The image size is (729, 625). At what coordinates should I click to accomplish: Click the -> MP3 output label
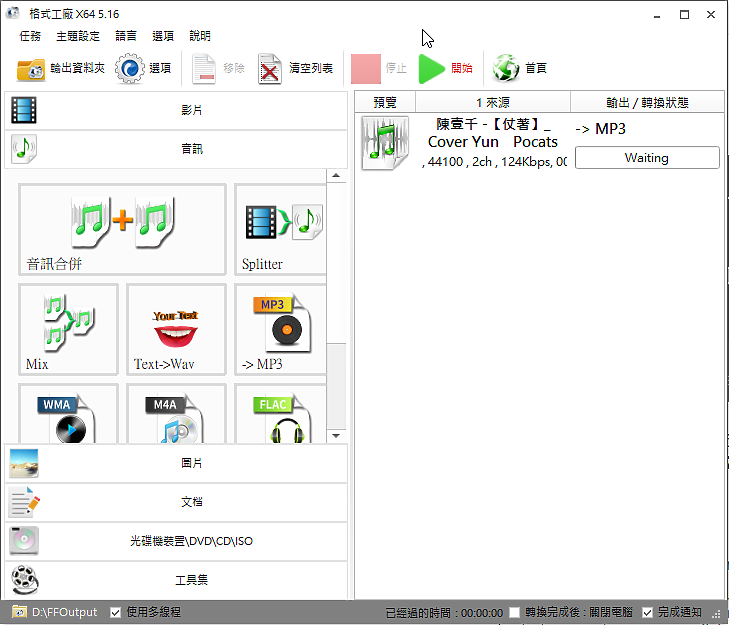click(x=601, y=129)
